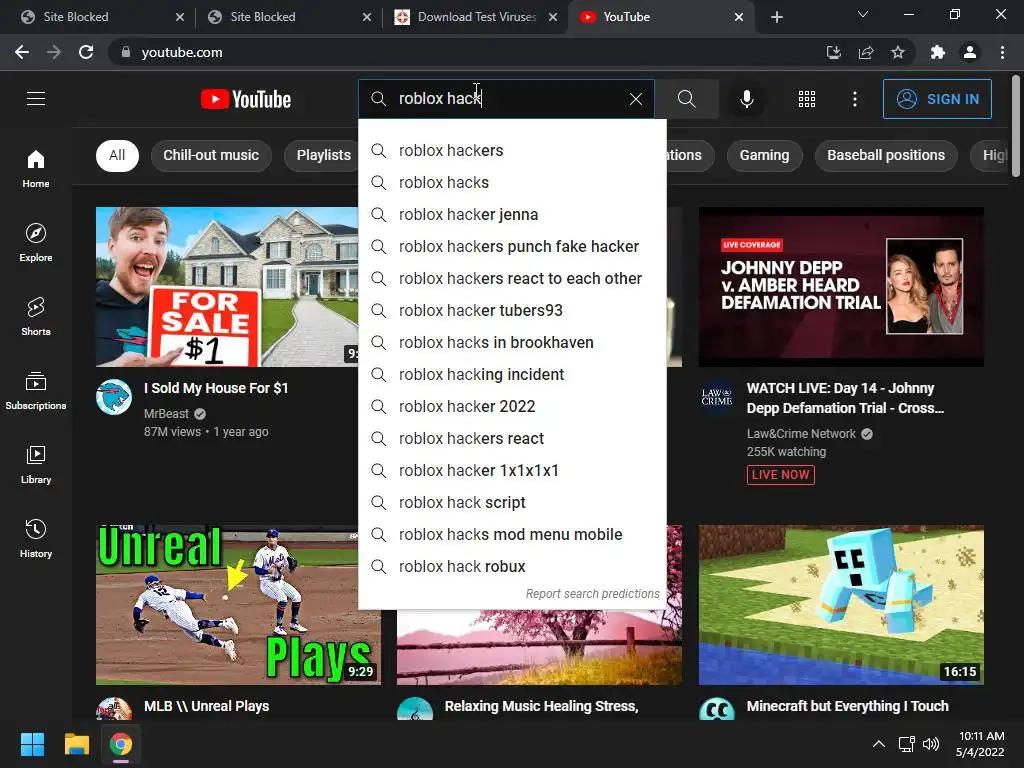Choose suggestion 'roblox hacks mod menu mobile'

tap(513, 534)
